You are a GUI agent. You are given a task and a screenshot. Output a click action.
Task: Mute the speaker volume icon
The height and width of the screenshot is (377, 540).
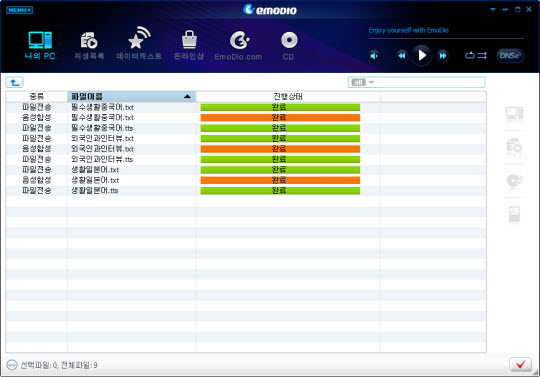(374, 56)
